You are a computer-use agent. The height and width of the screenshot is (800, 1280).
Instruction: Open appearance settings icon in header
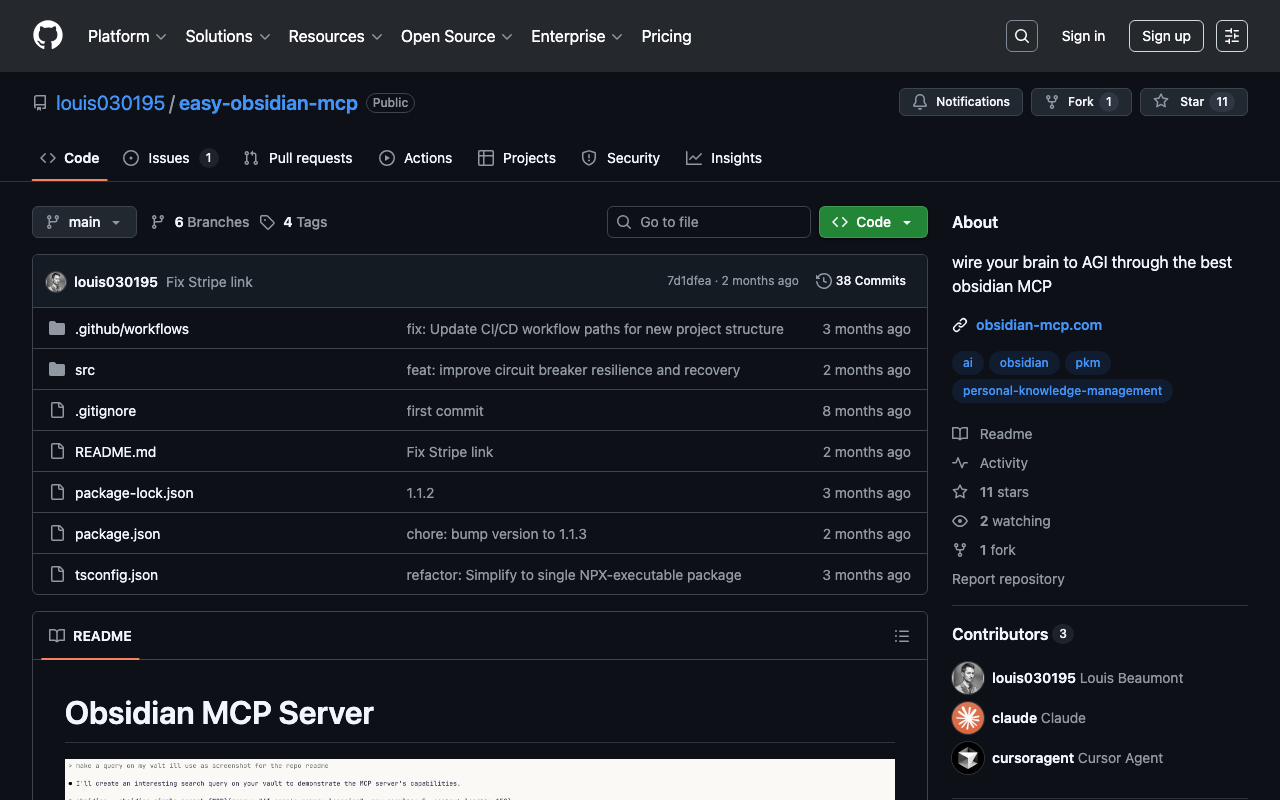pos(1231,36)
